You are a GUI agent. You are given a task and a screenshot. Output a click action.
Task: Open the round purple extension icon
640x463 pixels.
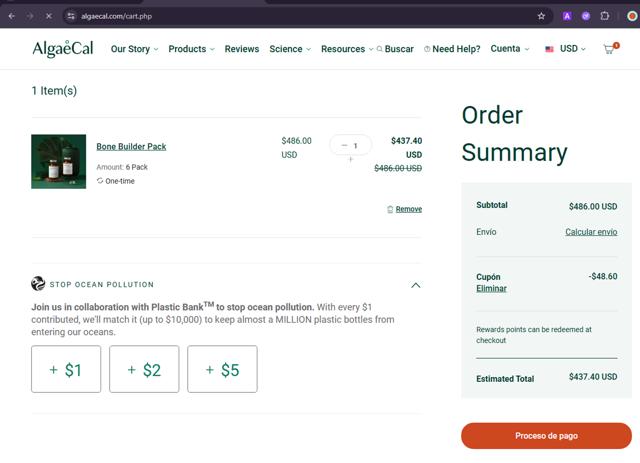586,16
